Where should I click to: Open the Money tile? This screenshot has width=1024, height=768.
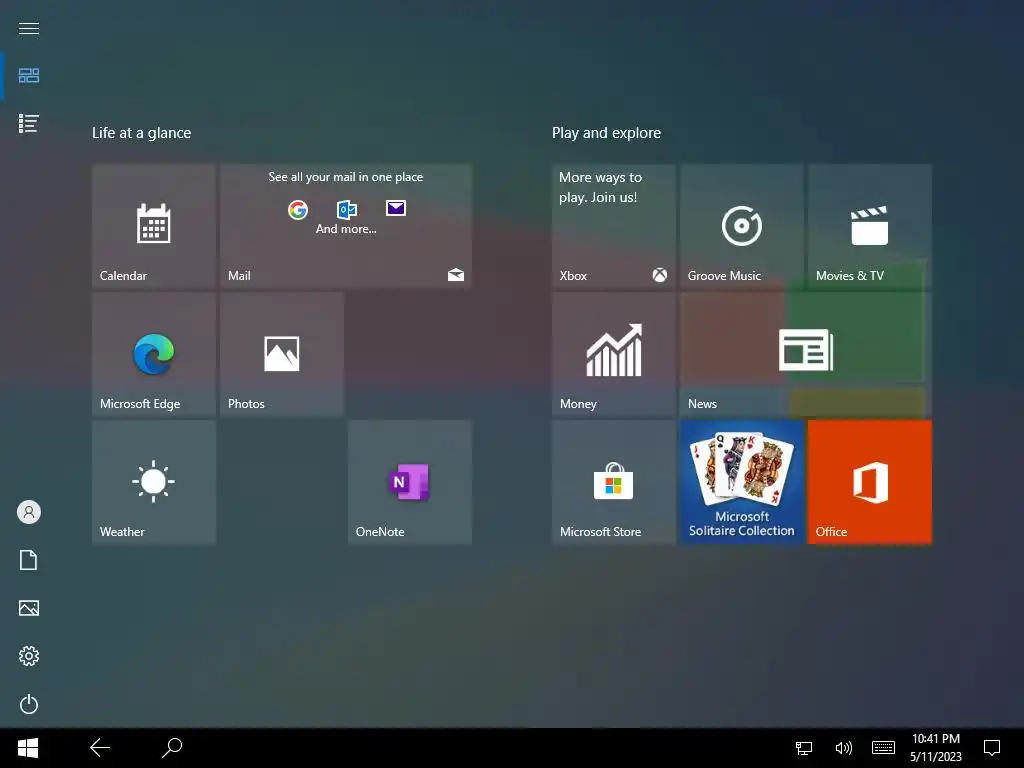[x=614, y=353]
